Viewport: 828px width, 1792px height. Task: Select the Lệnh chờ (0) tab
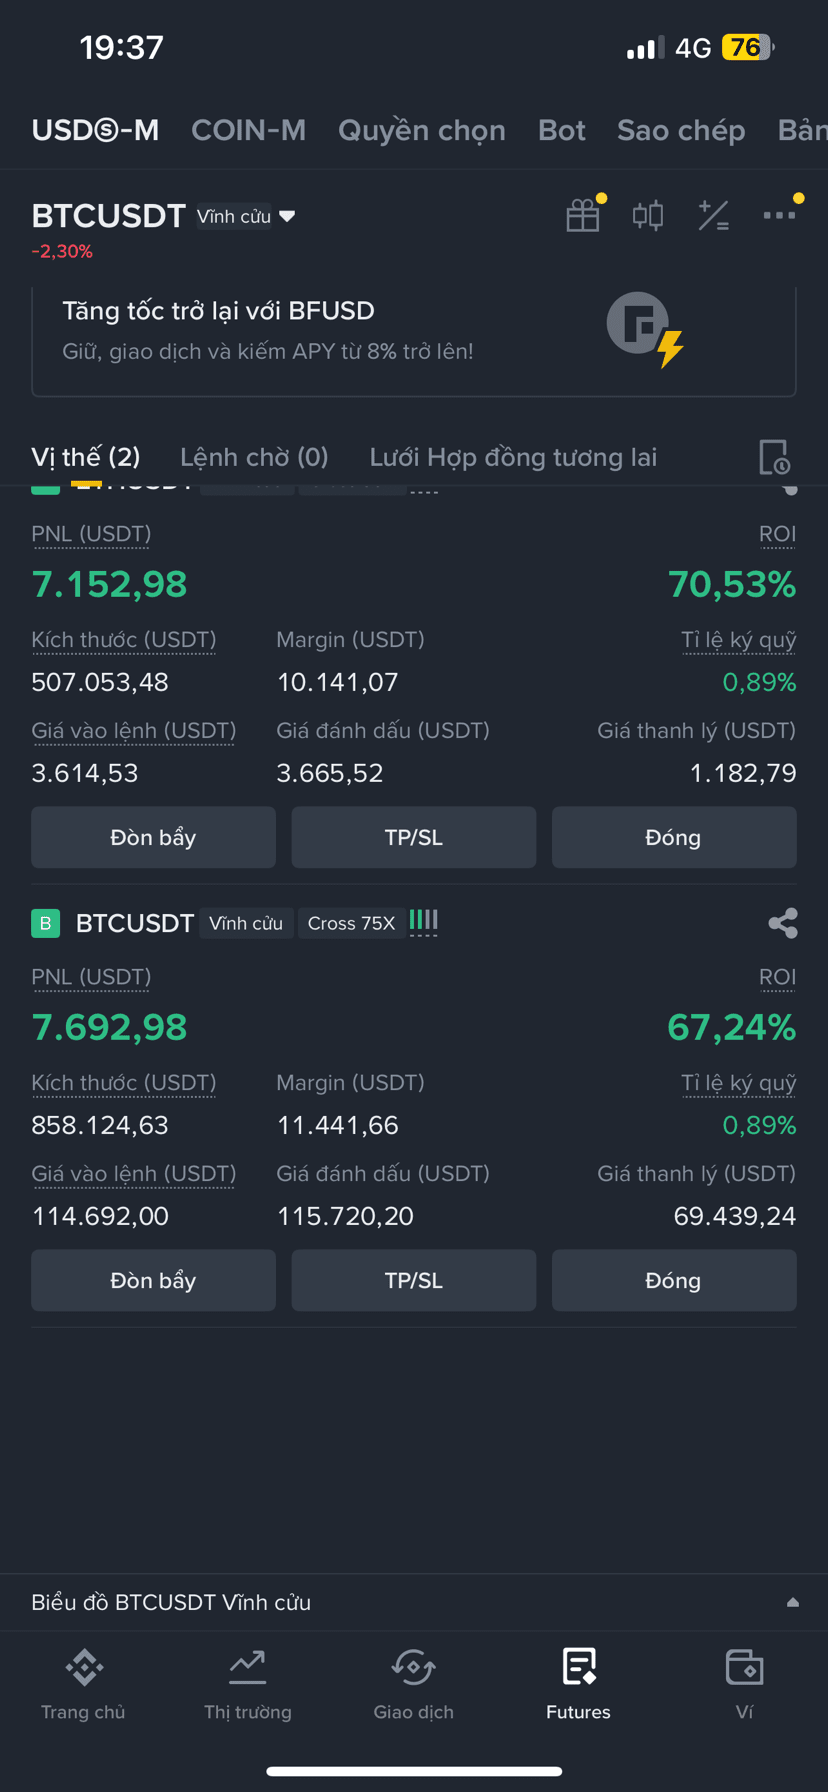(x=254, y=457)
